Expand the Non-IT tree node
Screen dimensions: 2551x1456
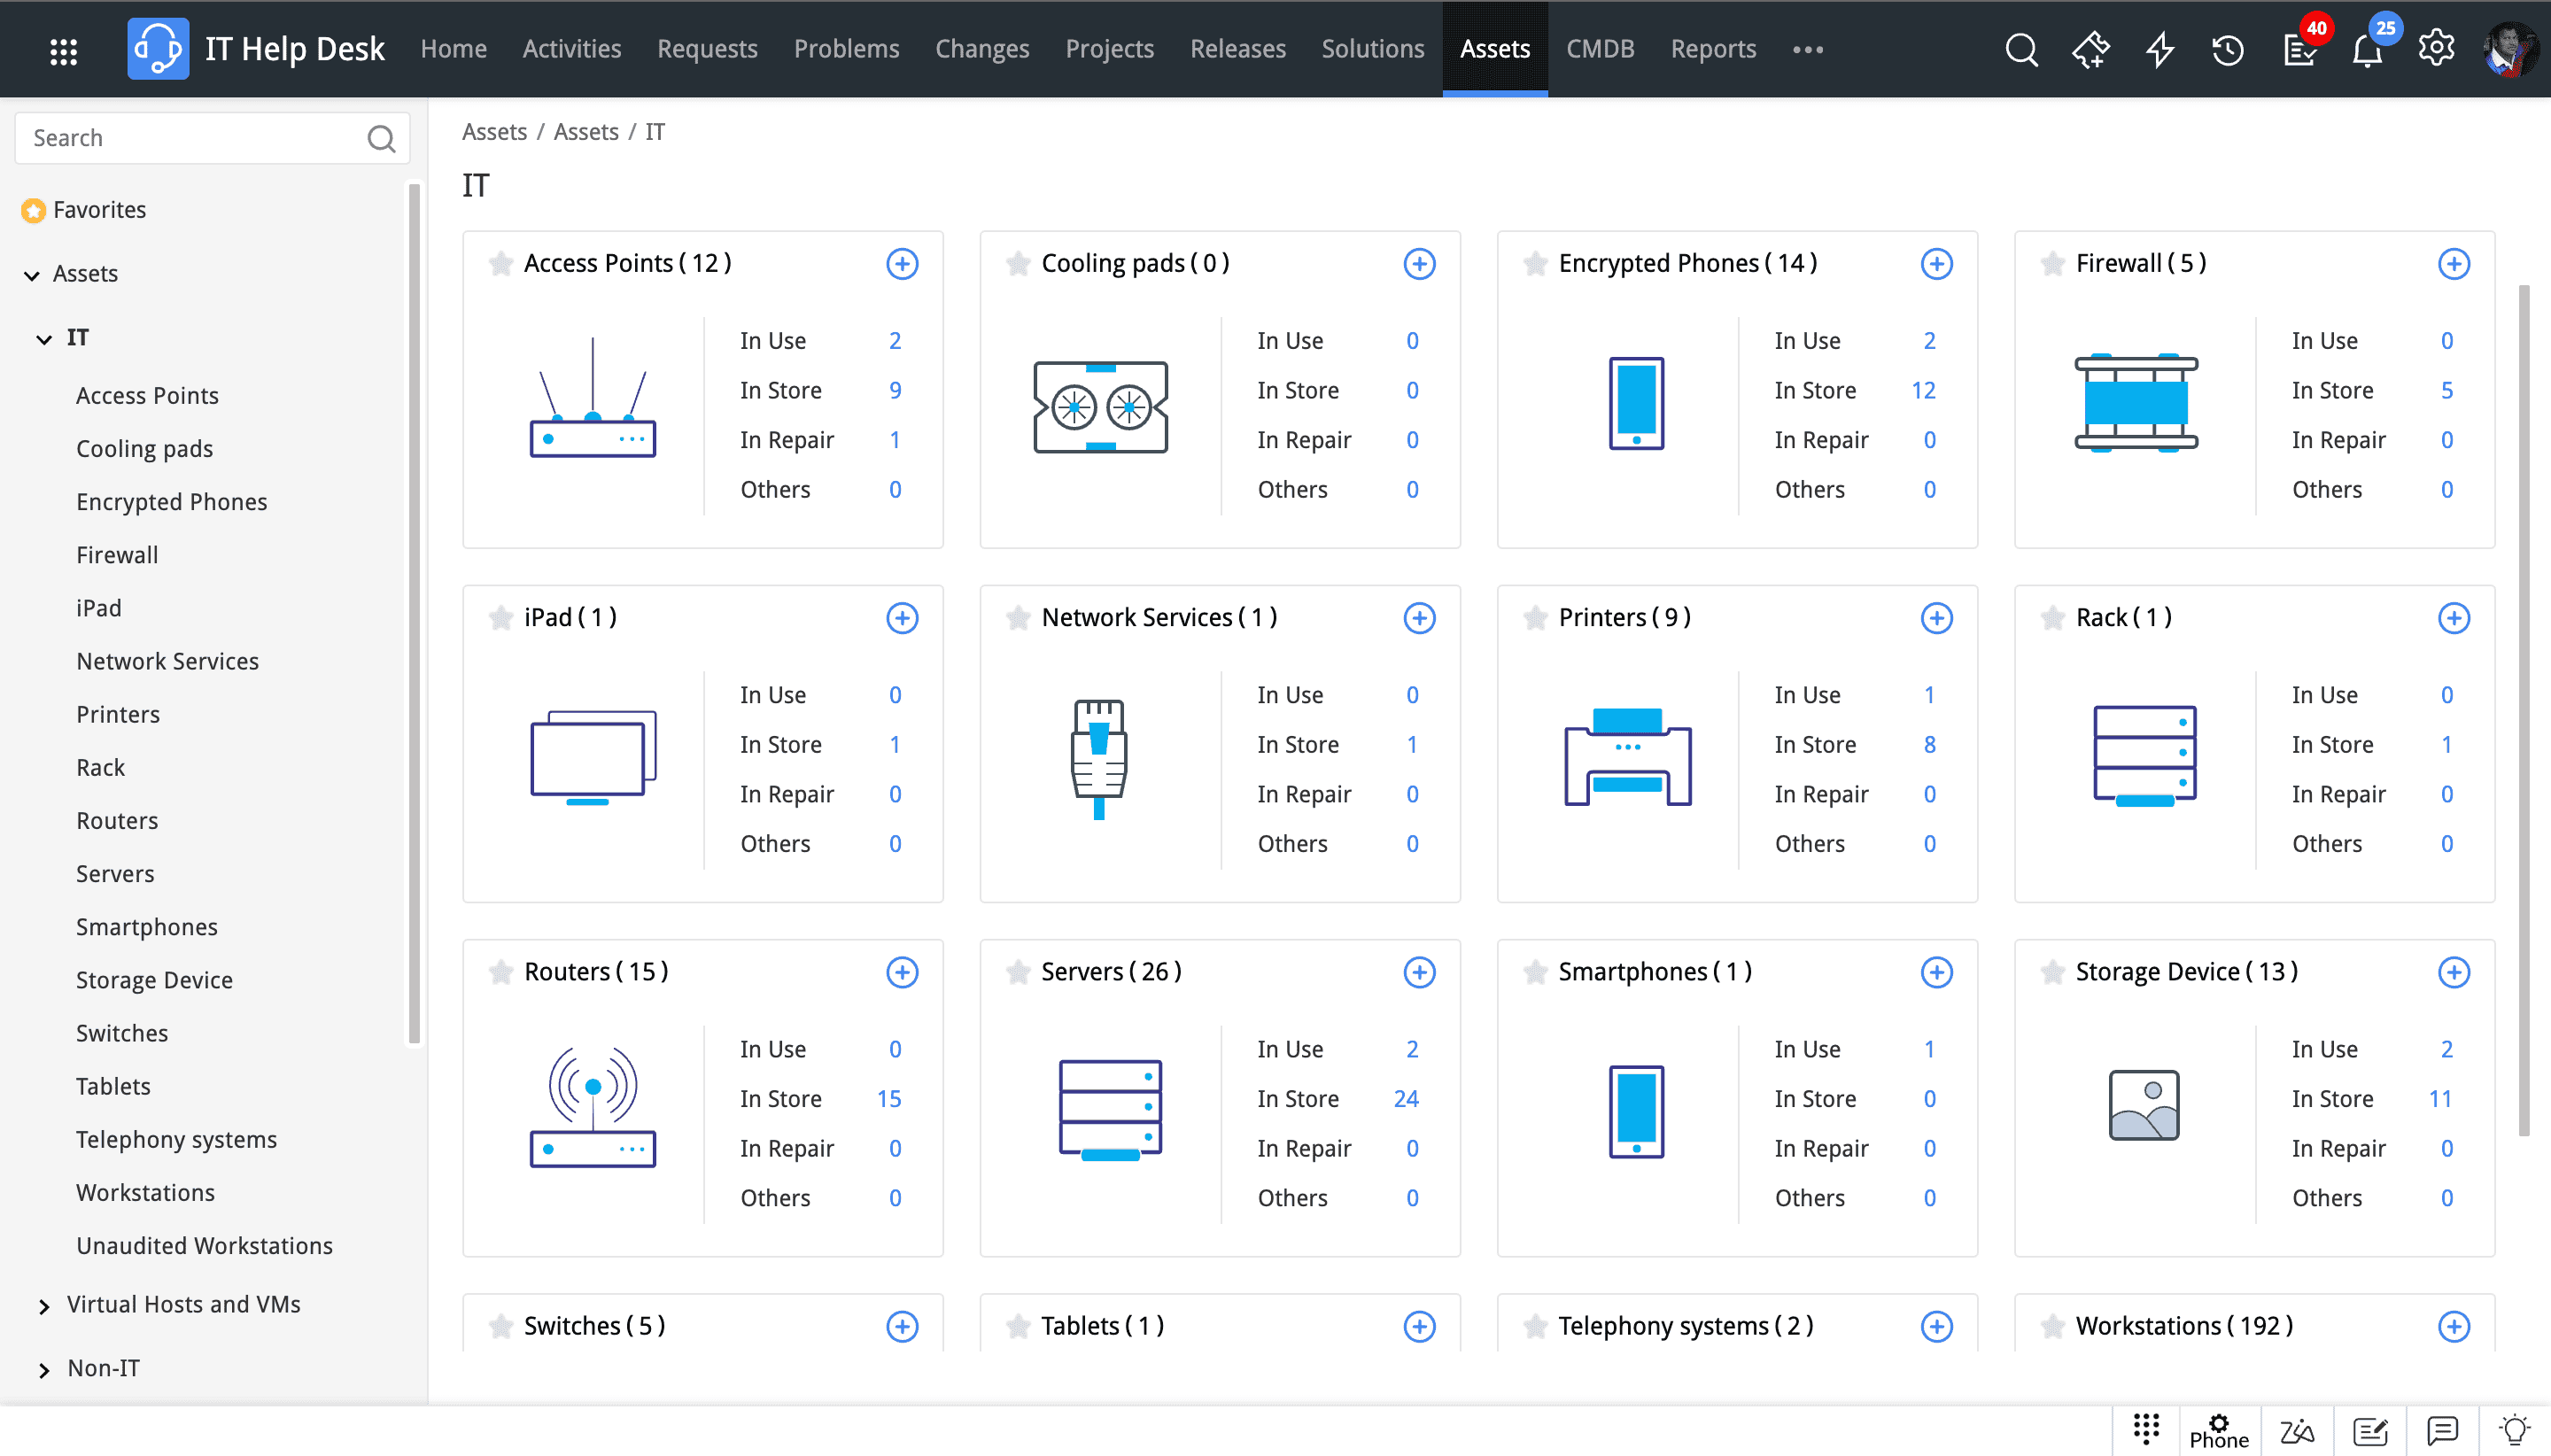pos(44,1370)
